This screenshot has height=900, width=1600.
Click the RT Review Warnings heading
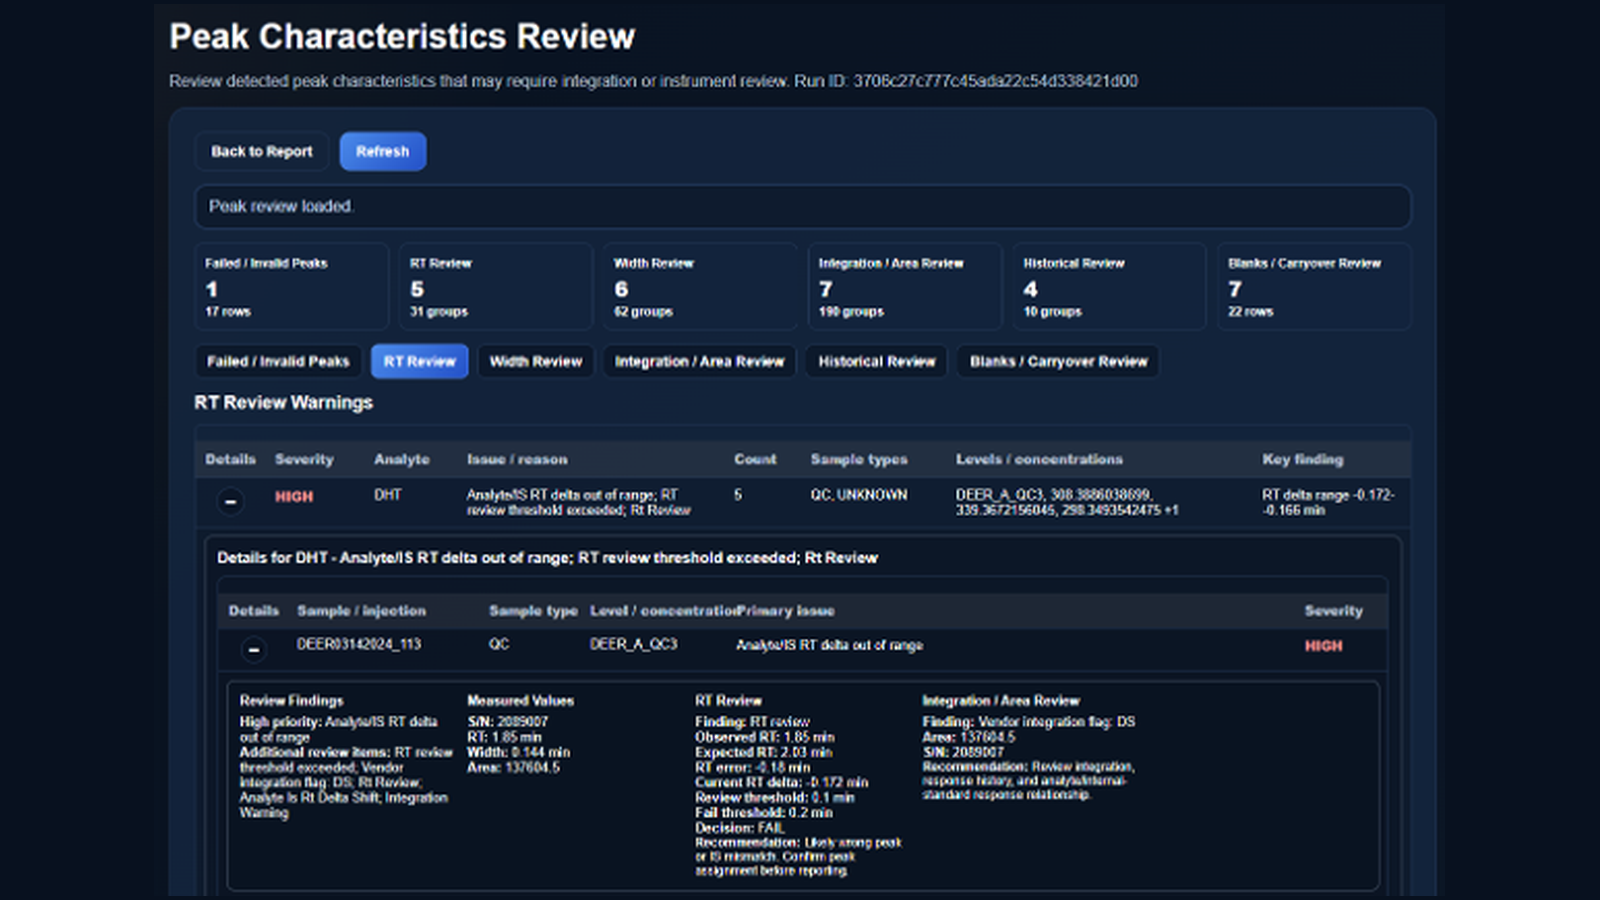pos(283,402)
